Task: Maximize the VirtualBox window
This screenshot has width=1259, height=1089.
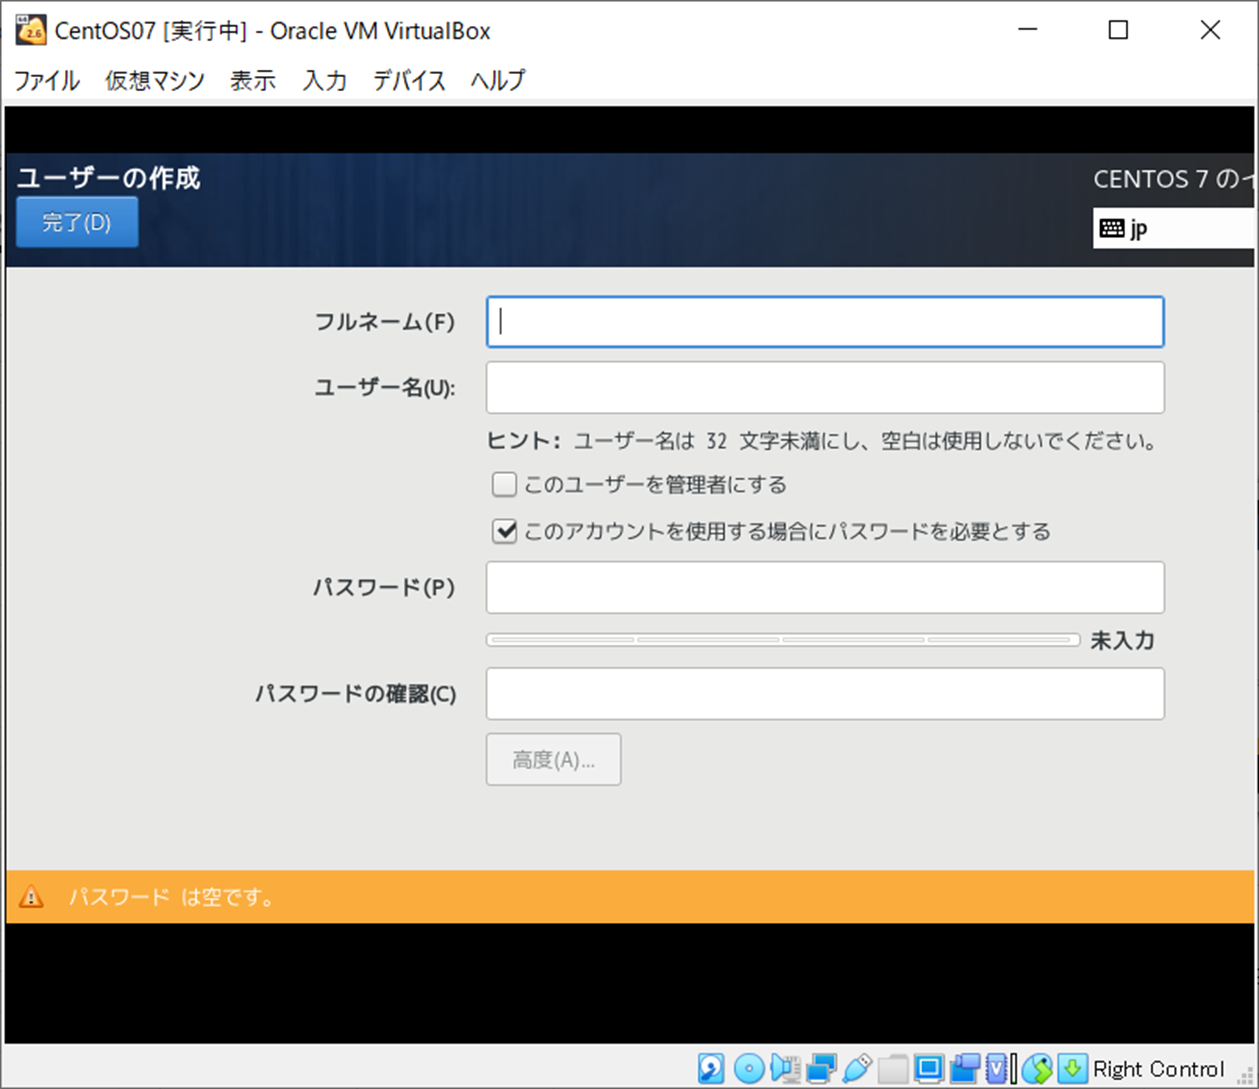Action: (x=1118, y=30)
